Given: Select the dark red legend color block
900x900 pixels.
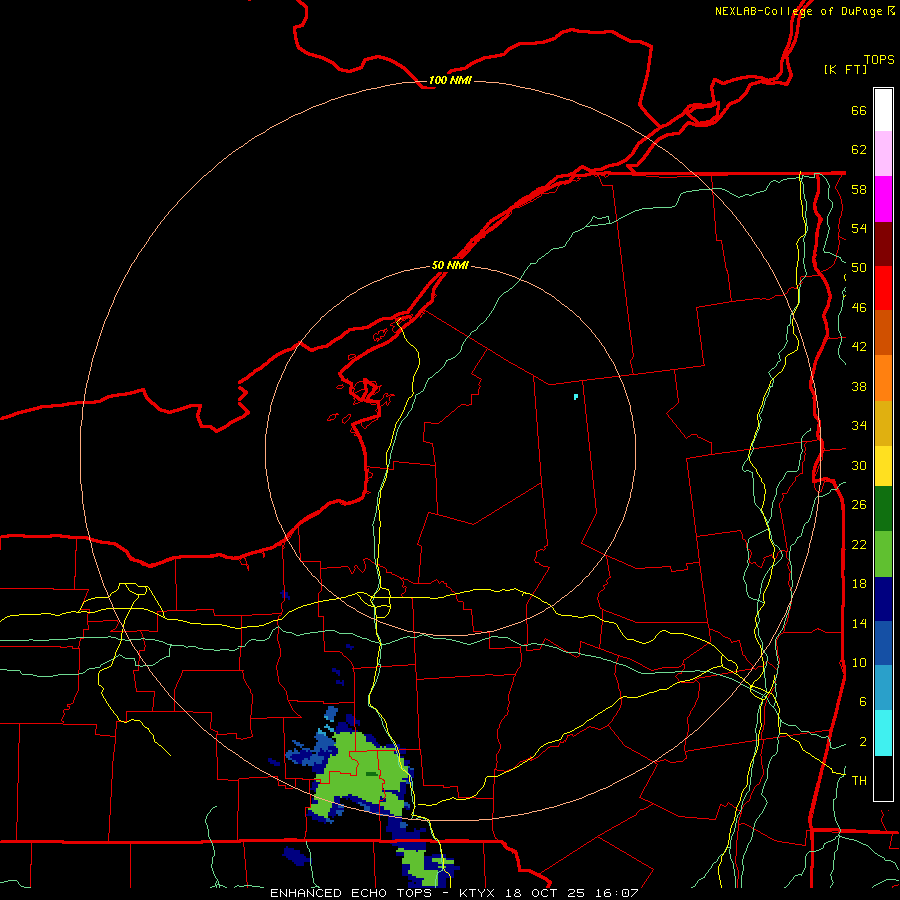Looking at the screenshot, I should 883,244.
